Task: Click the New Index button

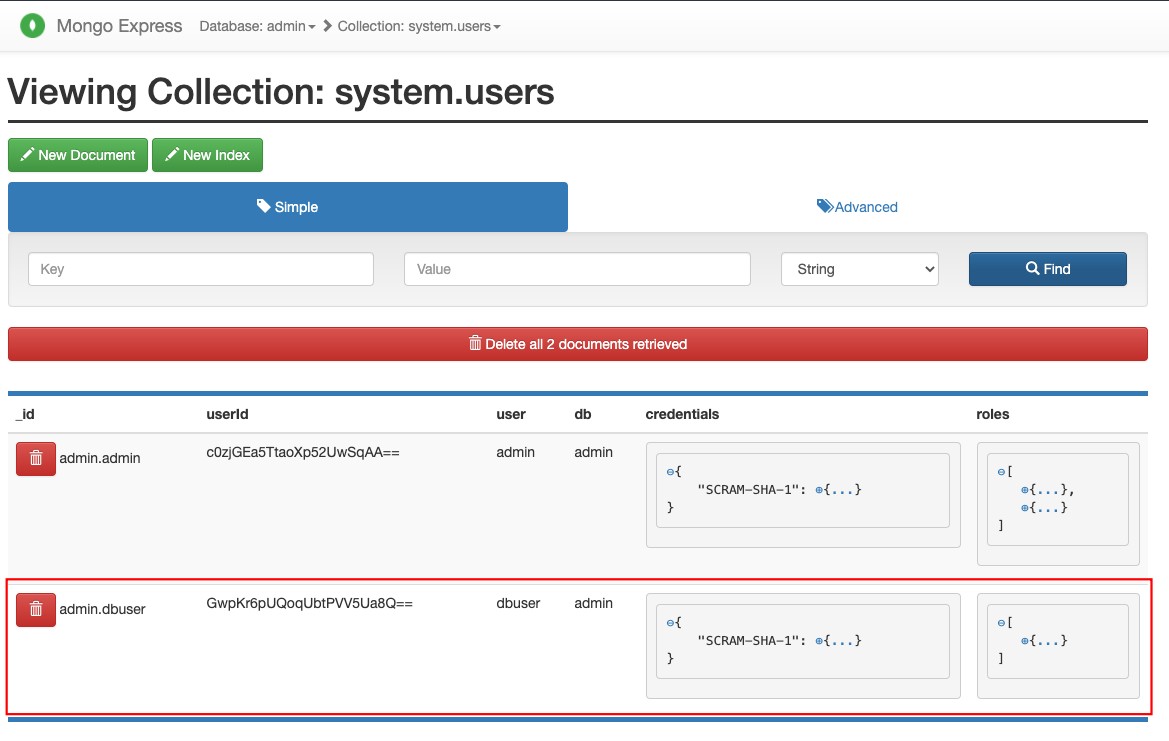Action: [x=207, y=155]
